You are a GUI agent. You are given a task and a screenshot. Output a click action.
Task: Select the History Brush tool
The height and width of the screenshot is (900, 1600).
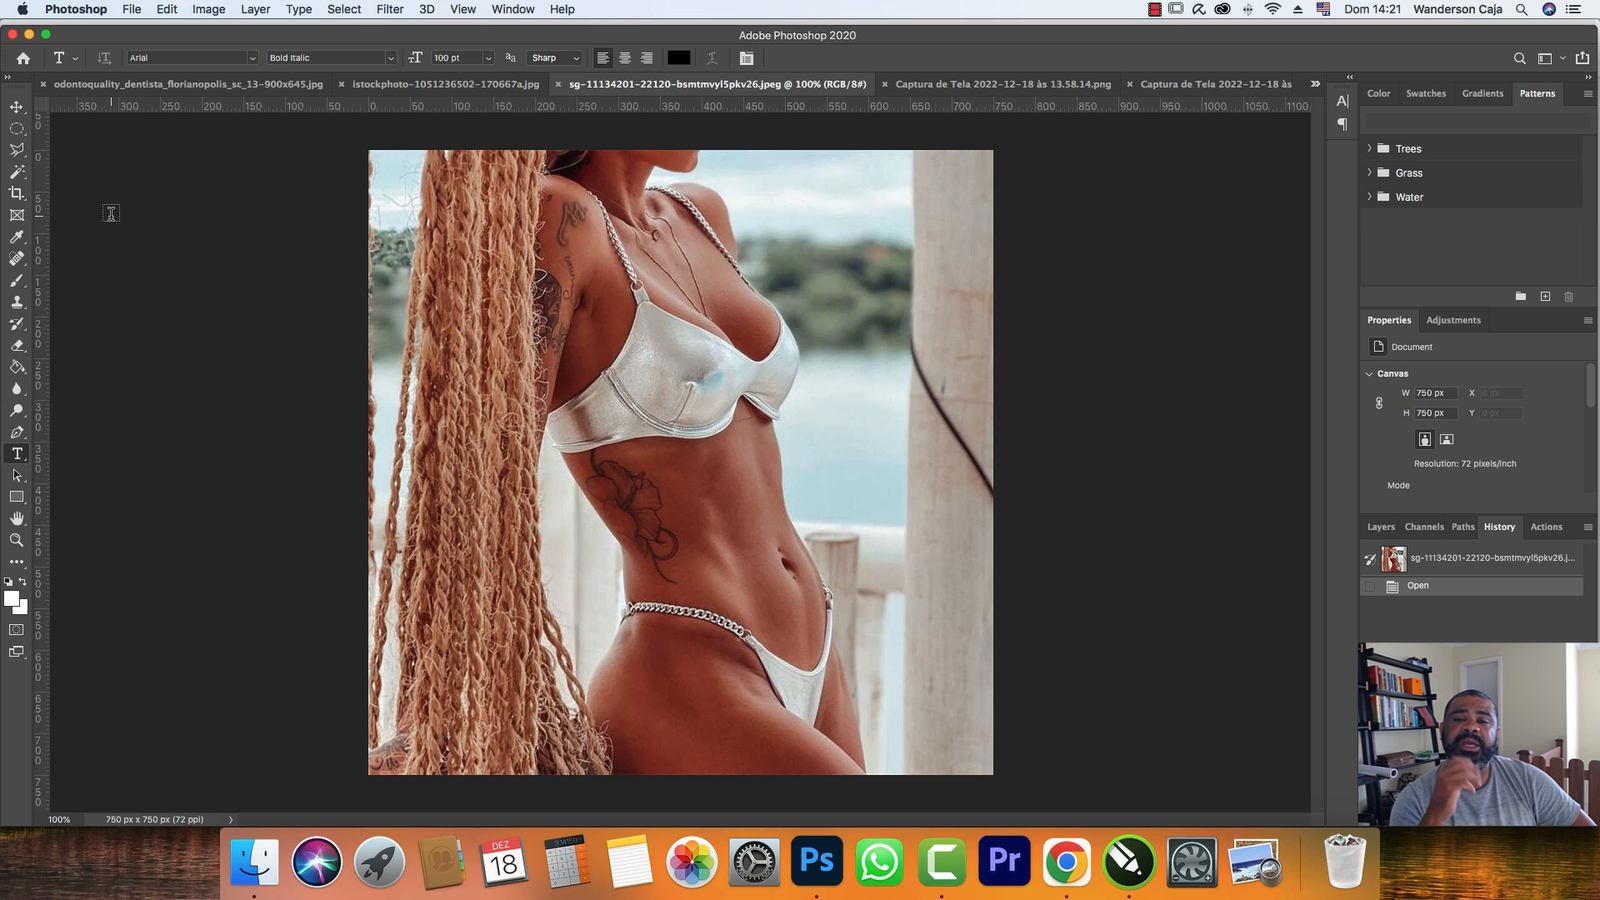[17, 324]
